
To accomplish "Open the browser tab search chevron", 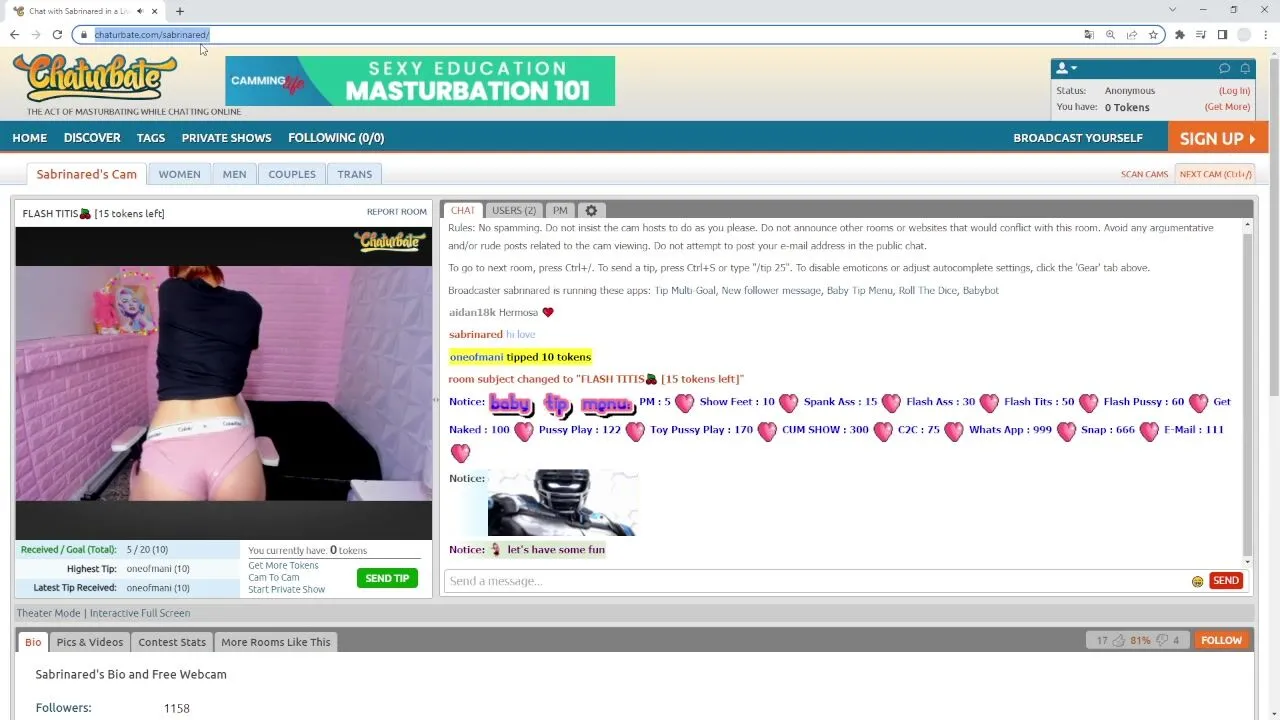I will [1173, 10].
